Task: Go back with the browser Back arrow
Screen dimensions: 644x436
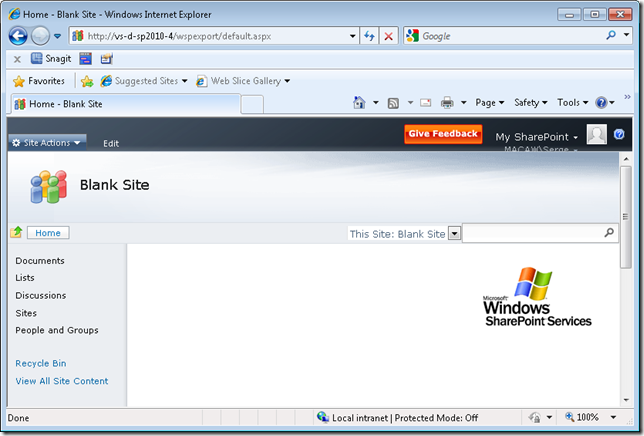Action: [18, 36]
